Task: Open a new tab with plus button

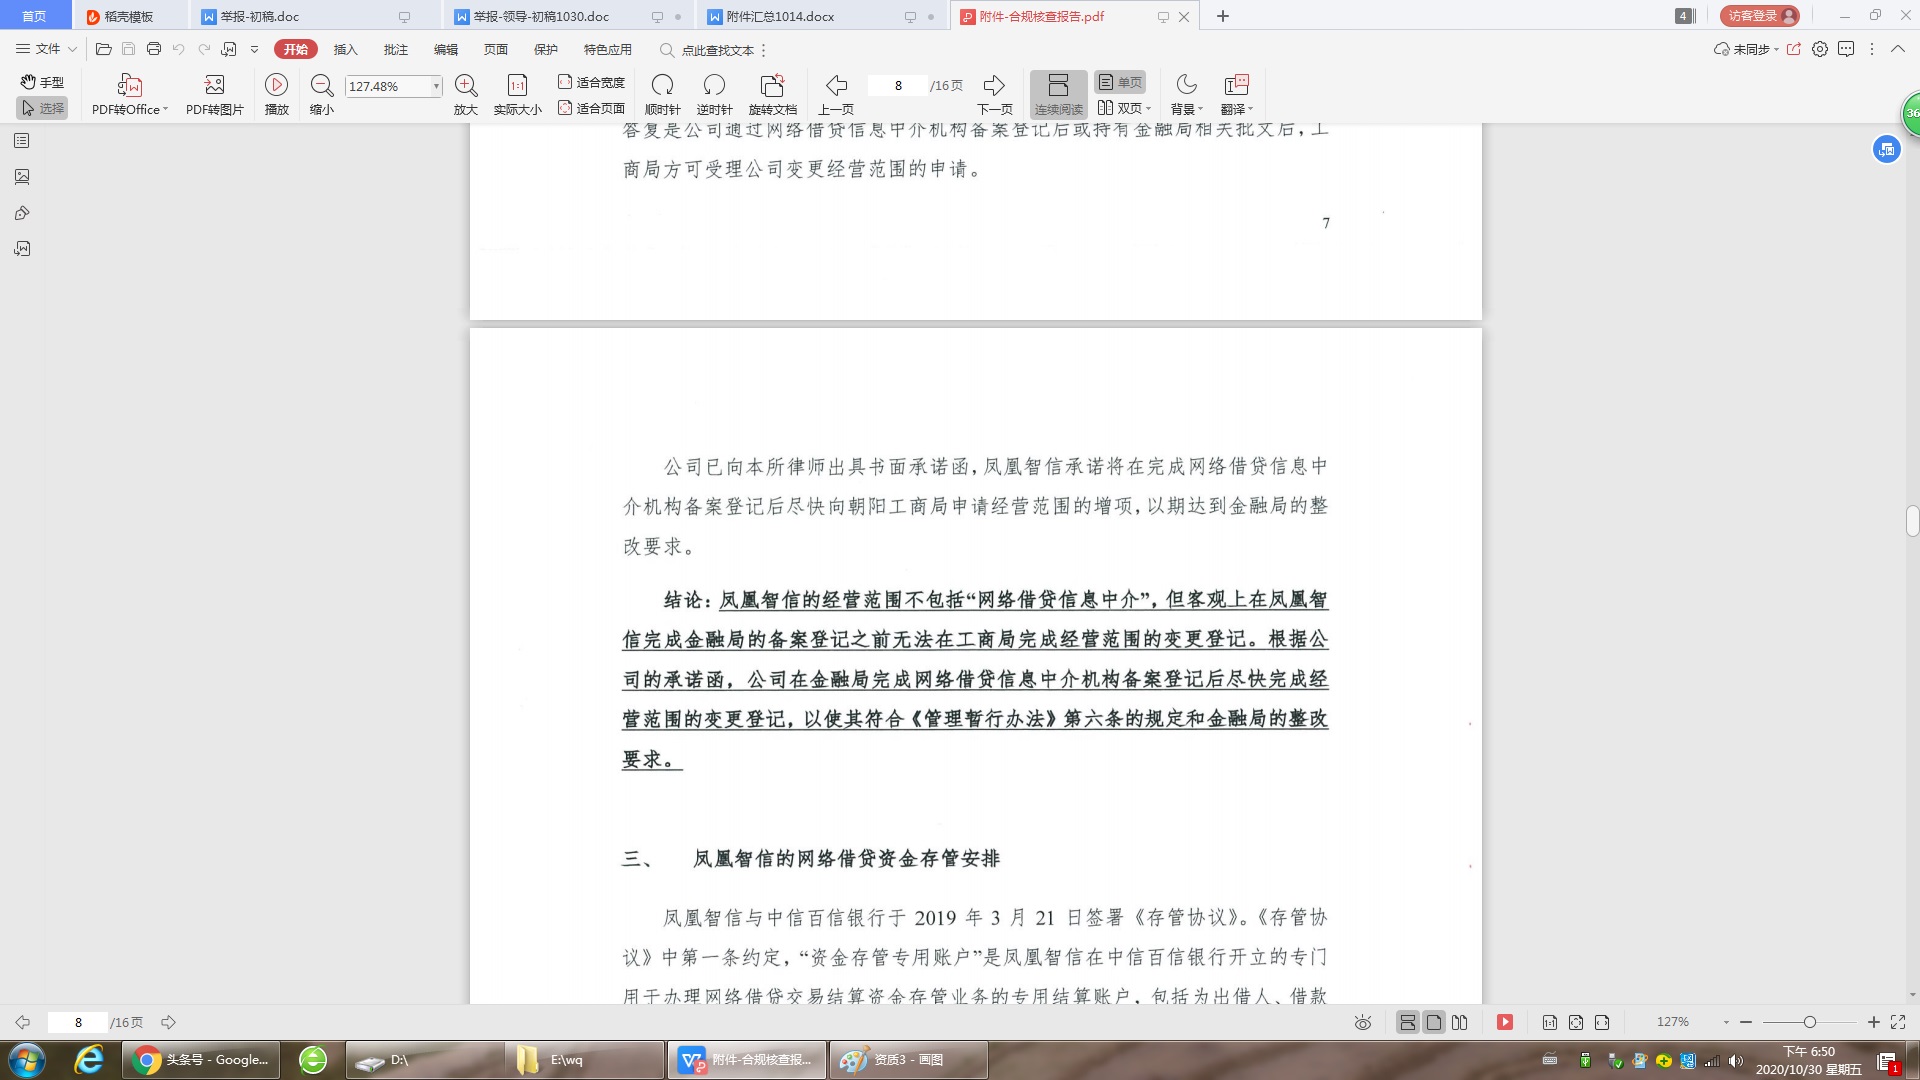Action: coord(1223,16)
